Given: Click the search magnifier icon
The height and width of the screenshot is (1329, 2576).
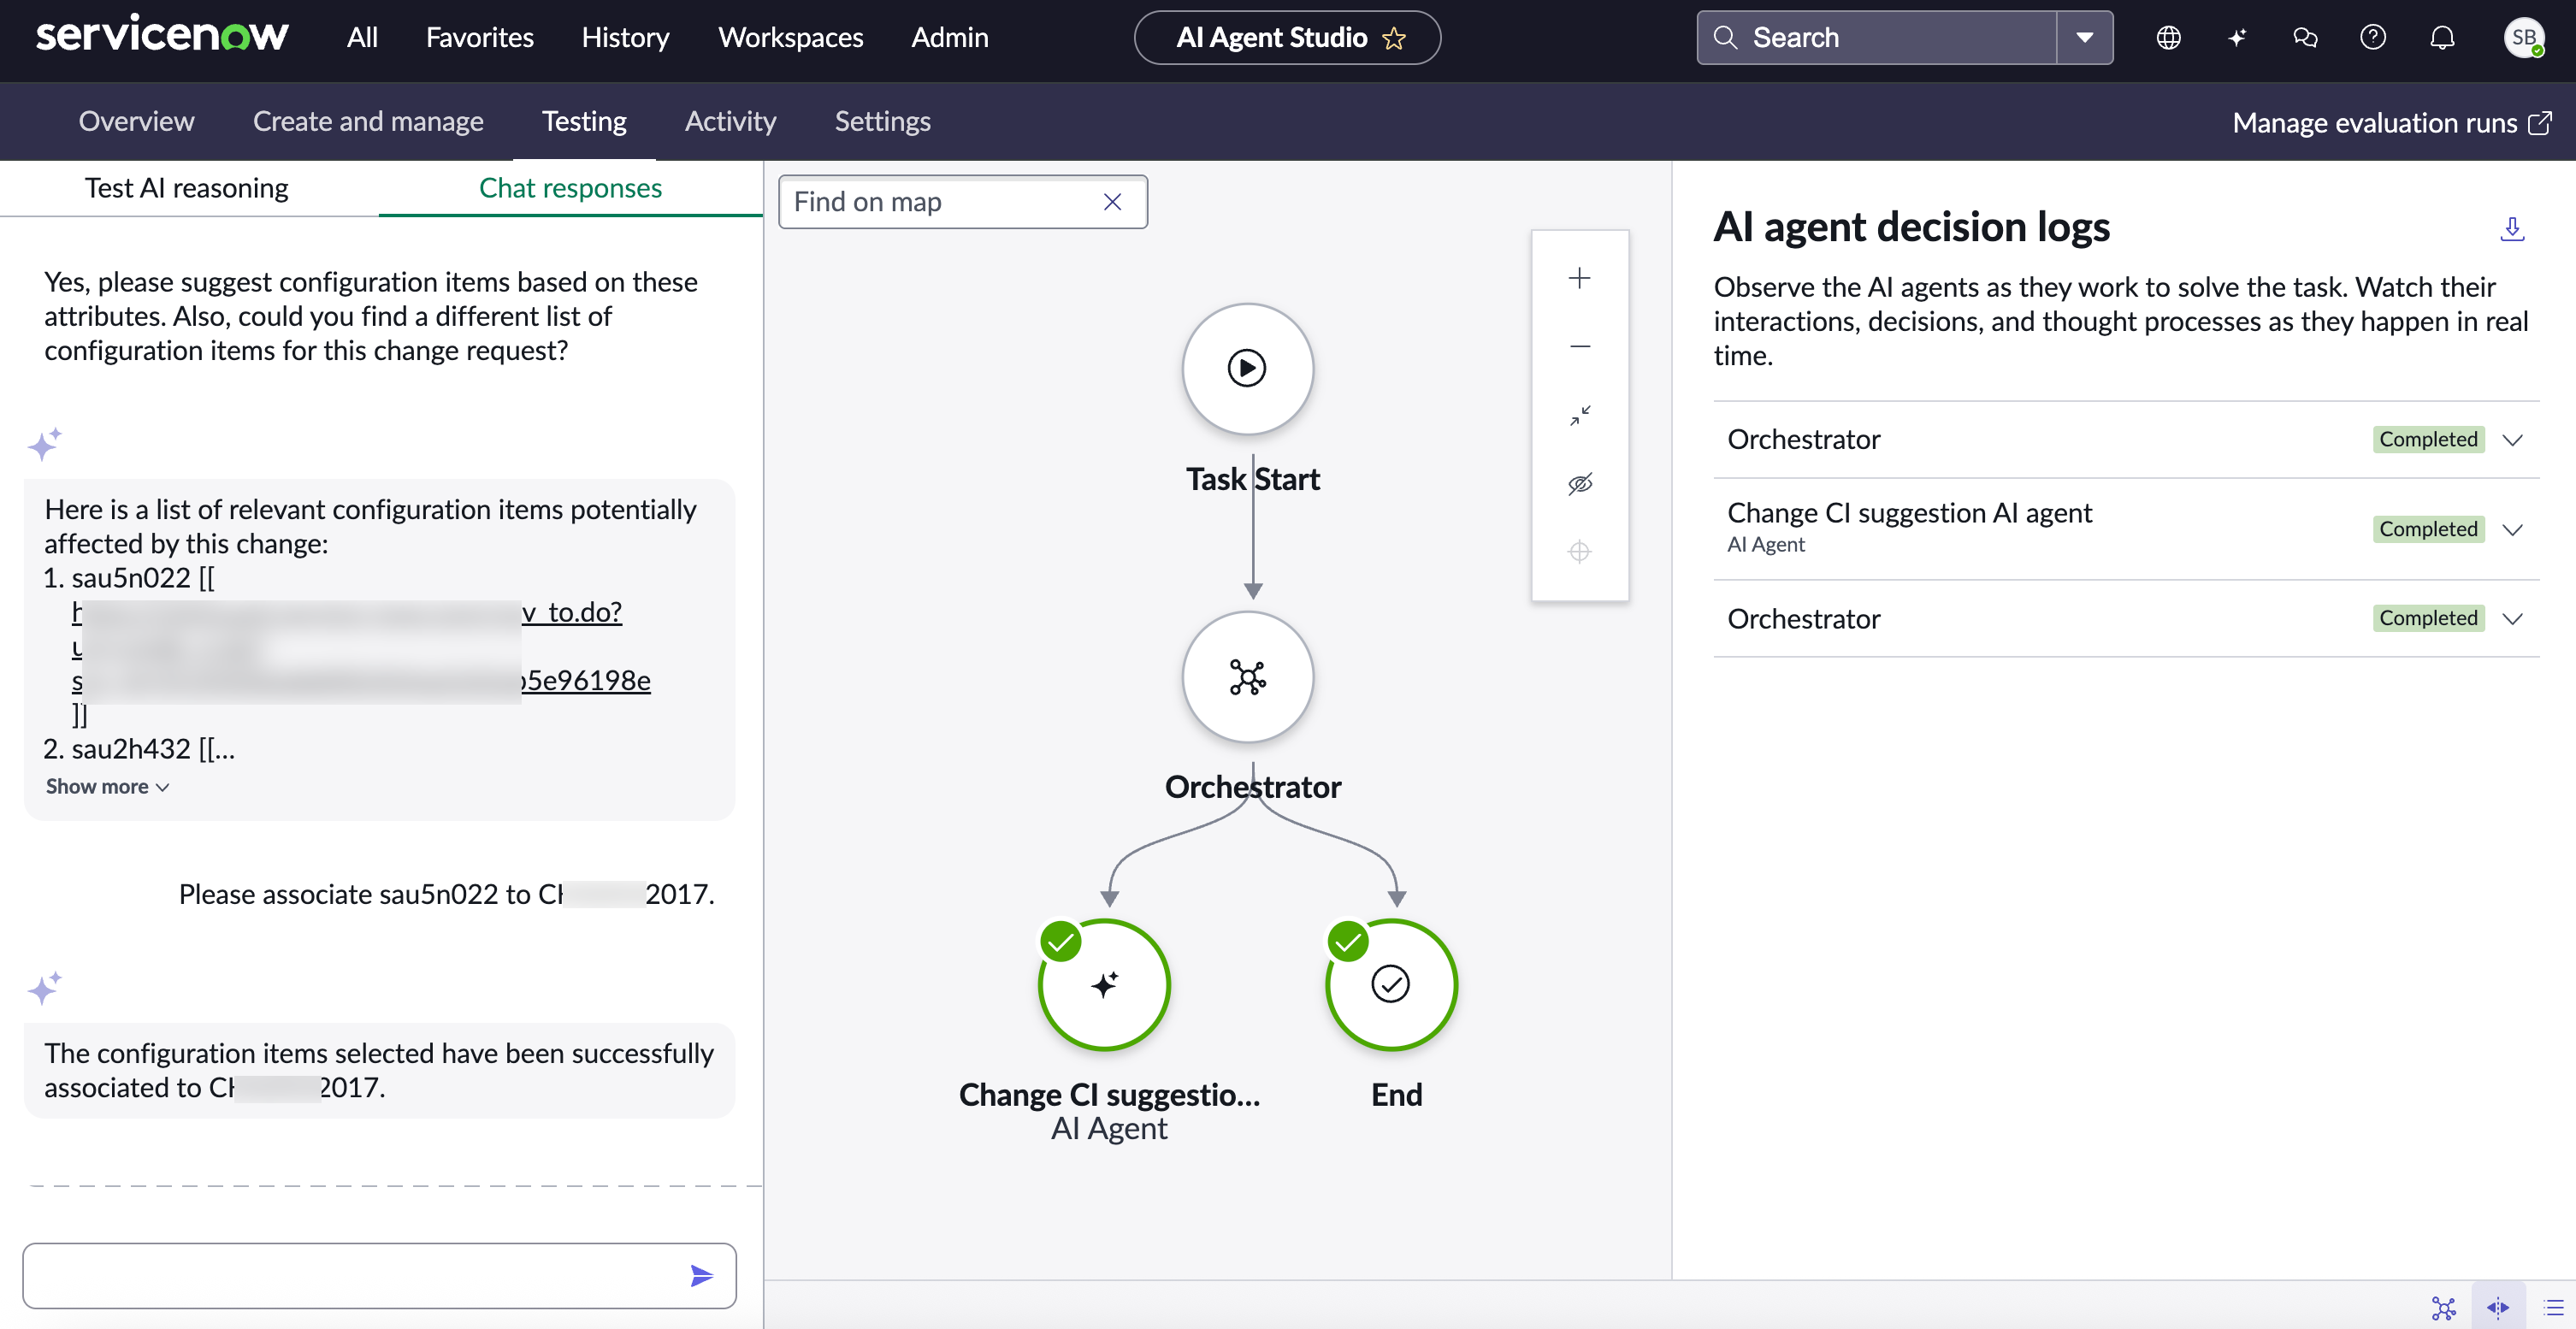Looking at the screenshot, I should [x=1725, y=38].
